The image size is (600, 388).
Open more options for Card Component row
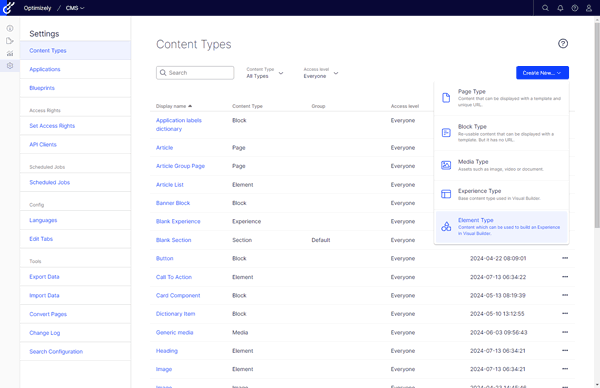565,295
